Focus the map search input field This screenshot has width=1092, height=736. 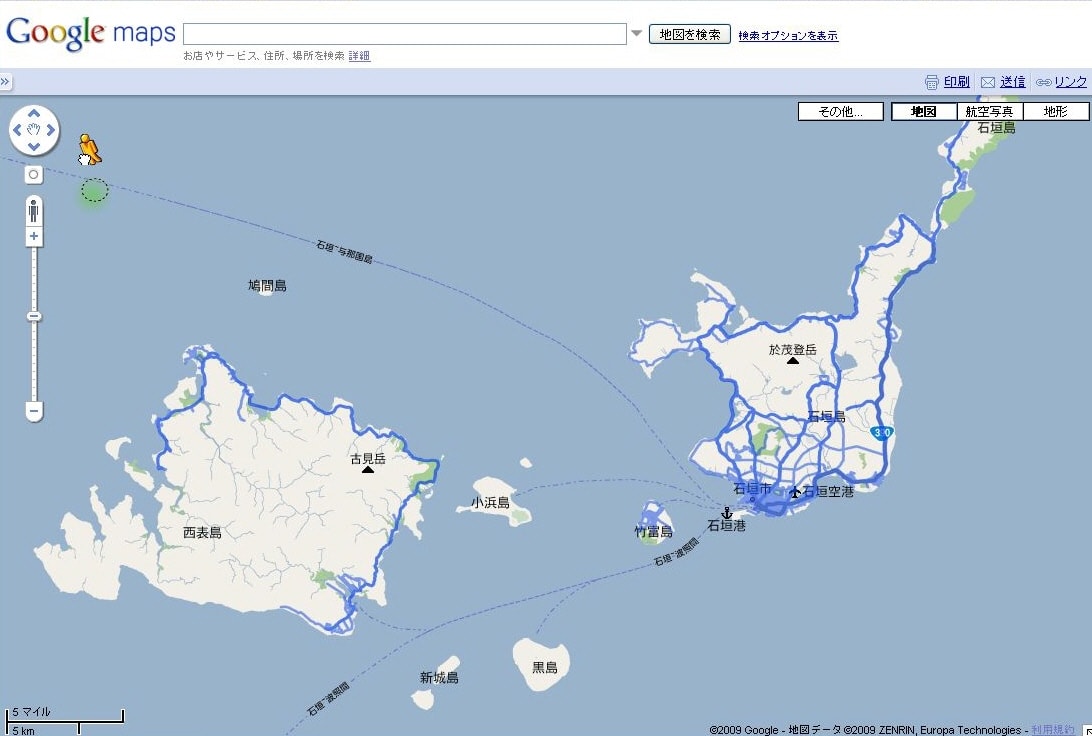[404, 34]
